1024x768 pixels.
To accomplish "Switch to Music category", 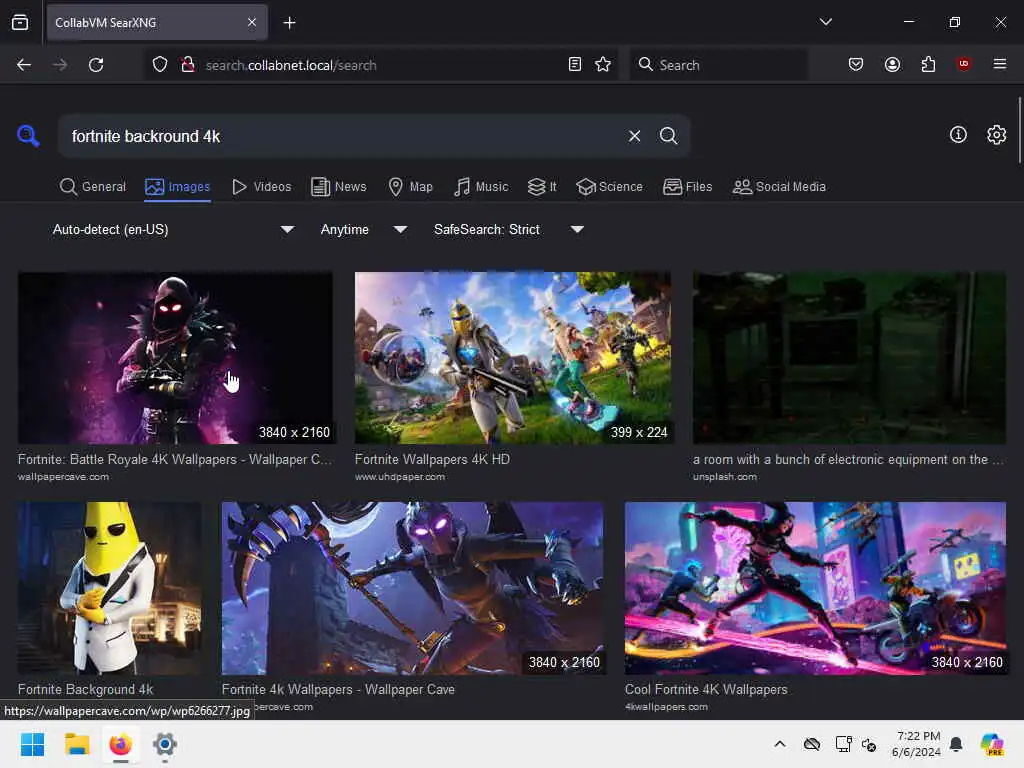I will pyautogui.click(x=481, y=187).
